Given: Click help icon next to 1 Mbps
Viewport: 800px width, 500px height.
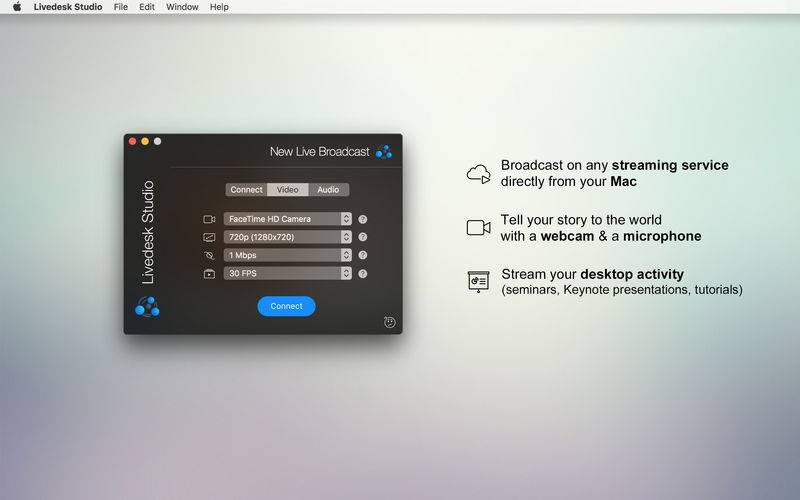Looking at the screenshot, I should pyautogui.click(x=363, y=255).
